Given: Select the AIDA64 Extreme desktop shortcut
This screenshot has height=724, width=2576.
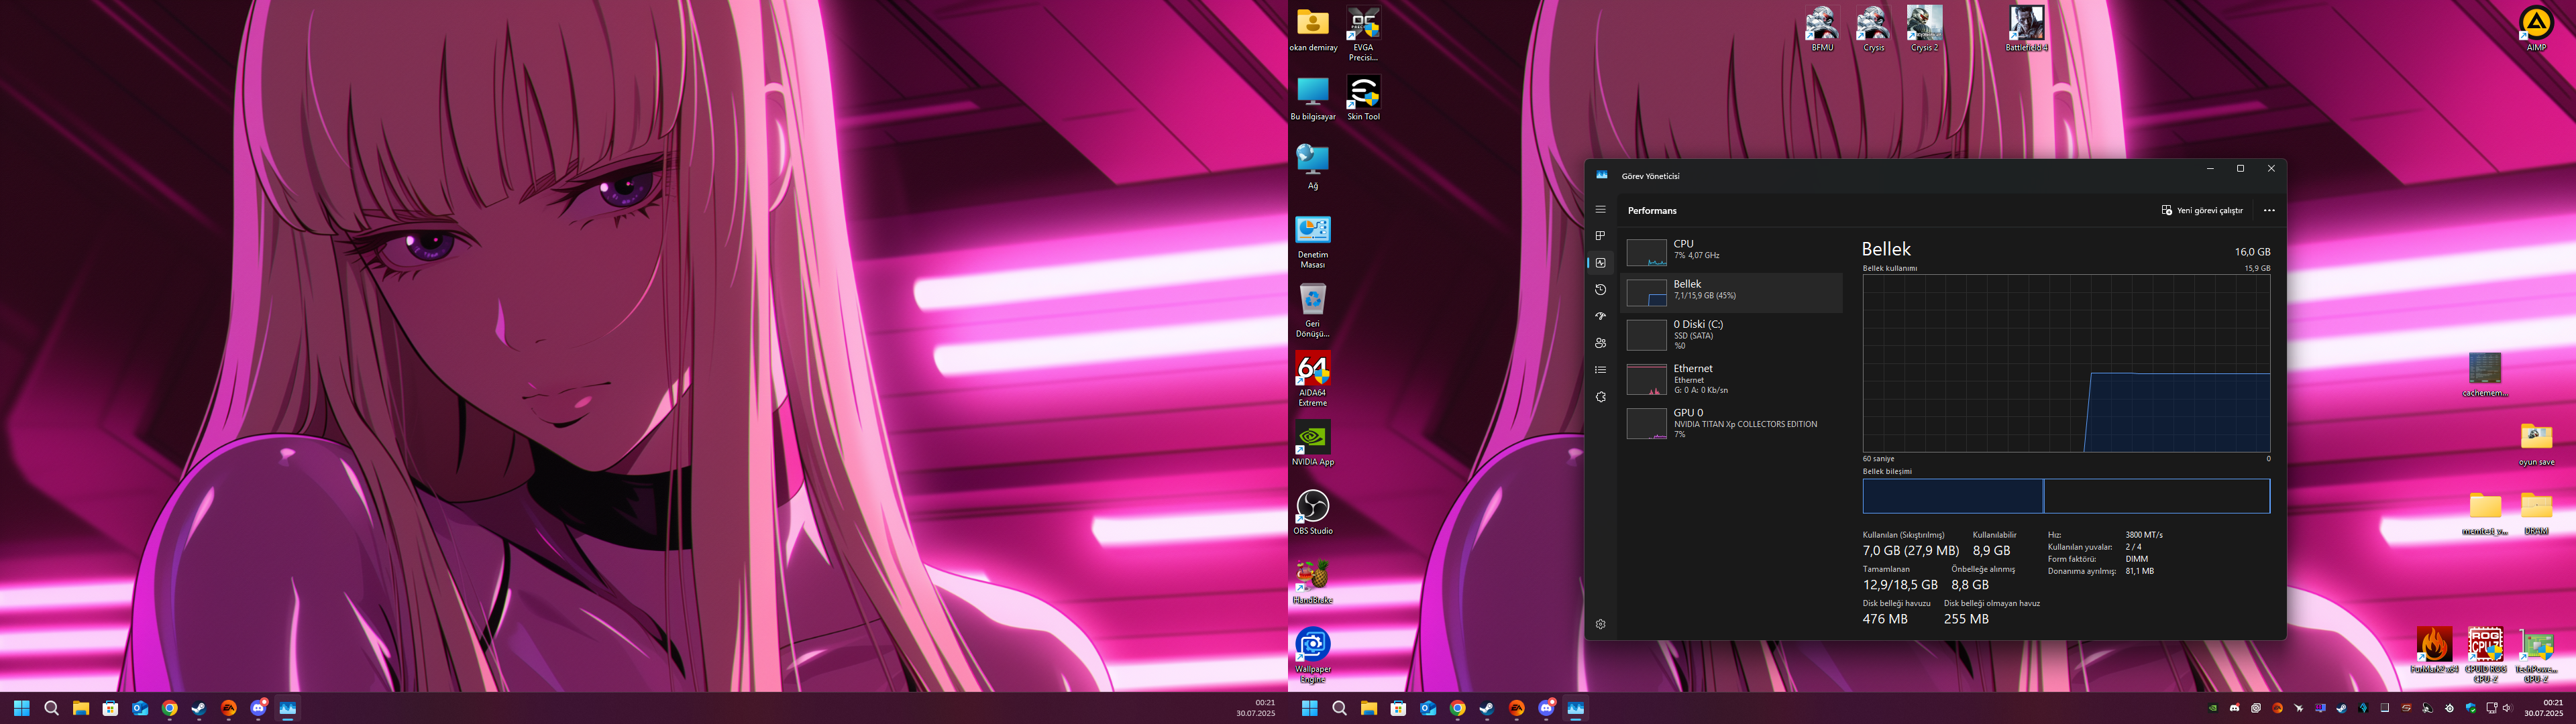Looking at the screenshot, I should [1312, 379].
